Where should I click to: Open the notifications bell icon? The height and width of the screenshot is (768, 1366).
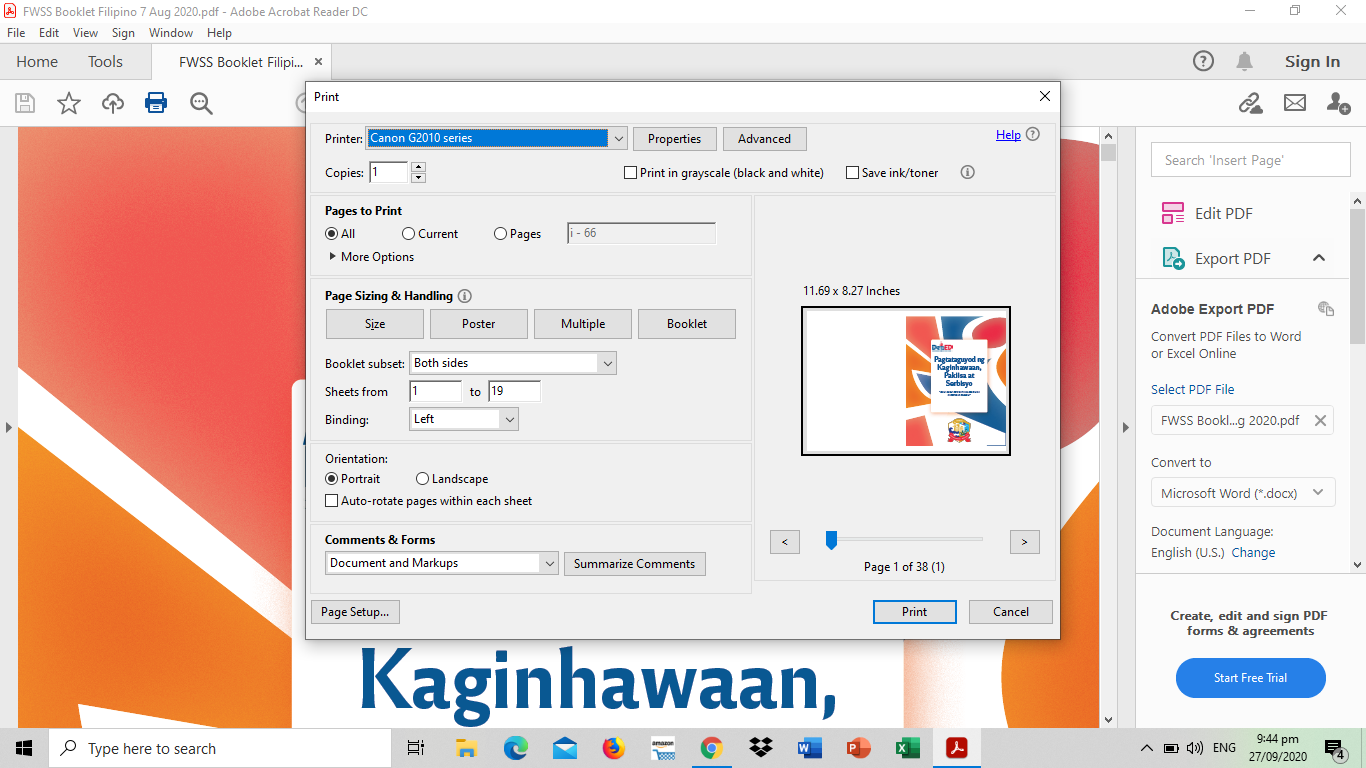coord(1244,61)
